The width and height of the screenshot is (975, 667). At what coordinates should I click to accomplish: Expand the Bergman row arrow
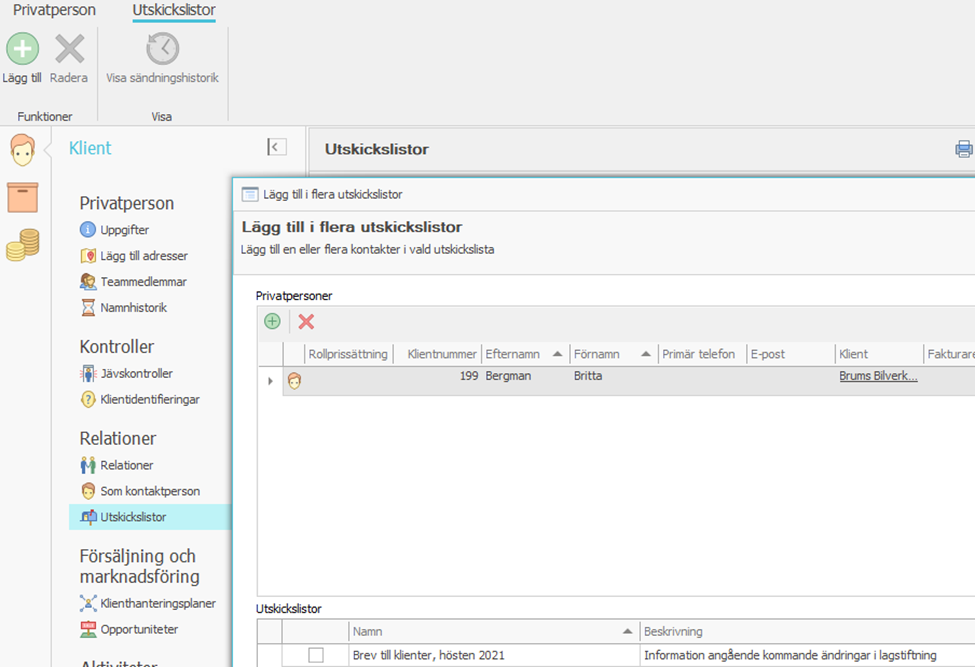[270, 381]
